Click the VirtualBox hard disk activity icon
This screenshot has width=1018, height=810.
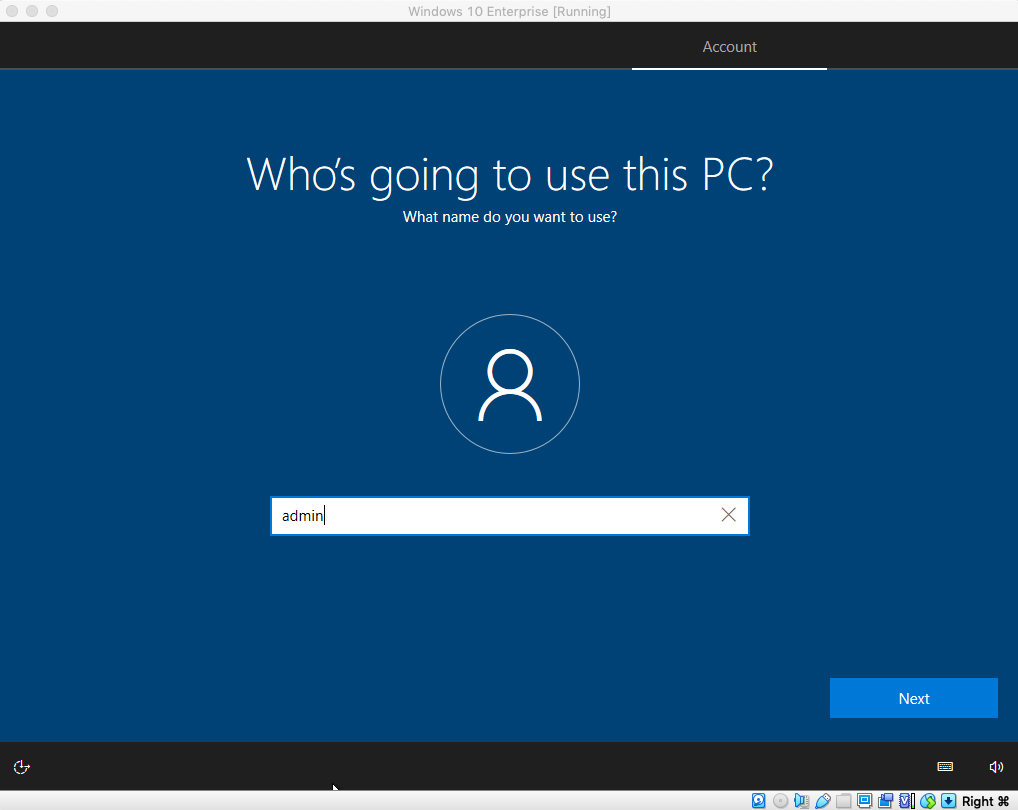759,801
